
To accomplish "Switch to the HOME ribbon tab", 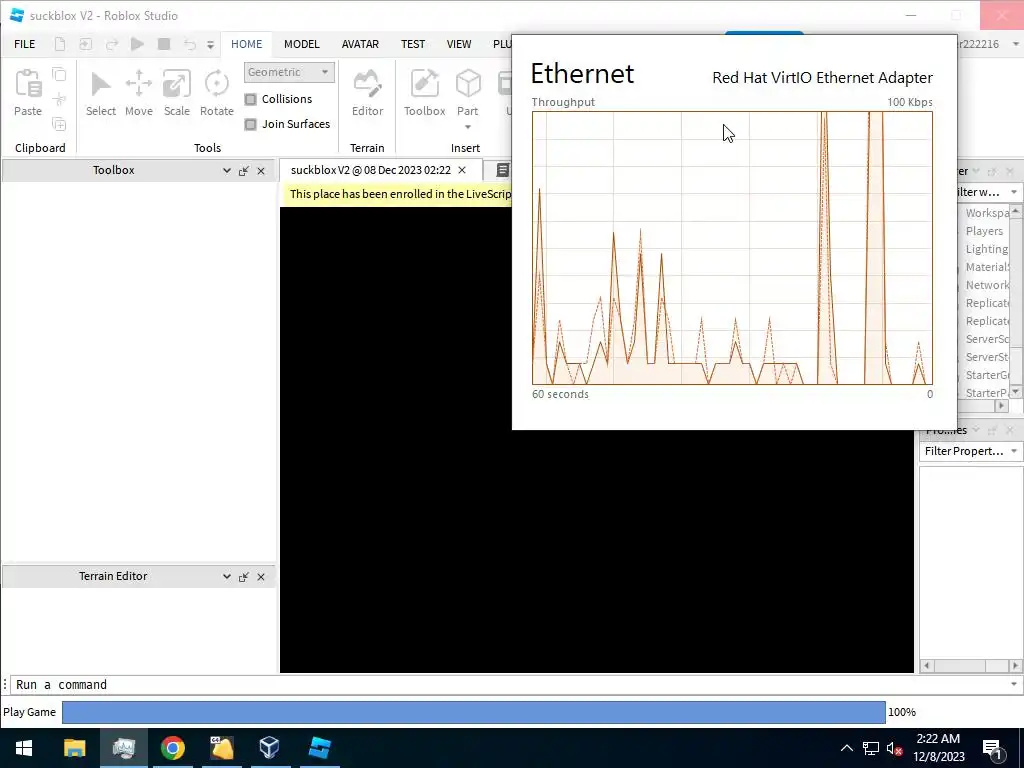I will pyautogui.click(x=246, y=44).
